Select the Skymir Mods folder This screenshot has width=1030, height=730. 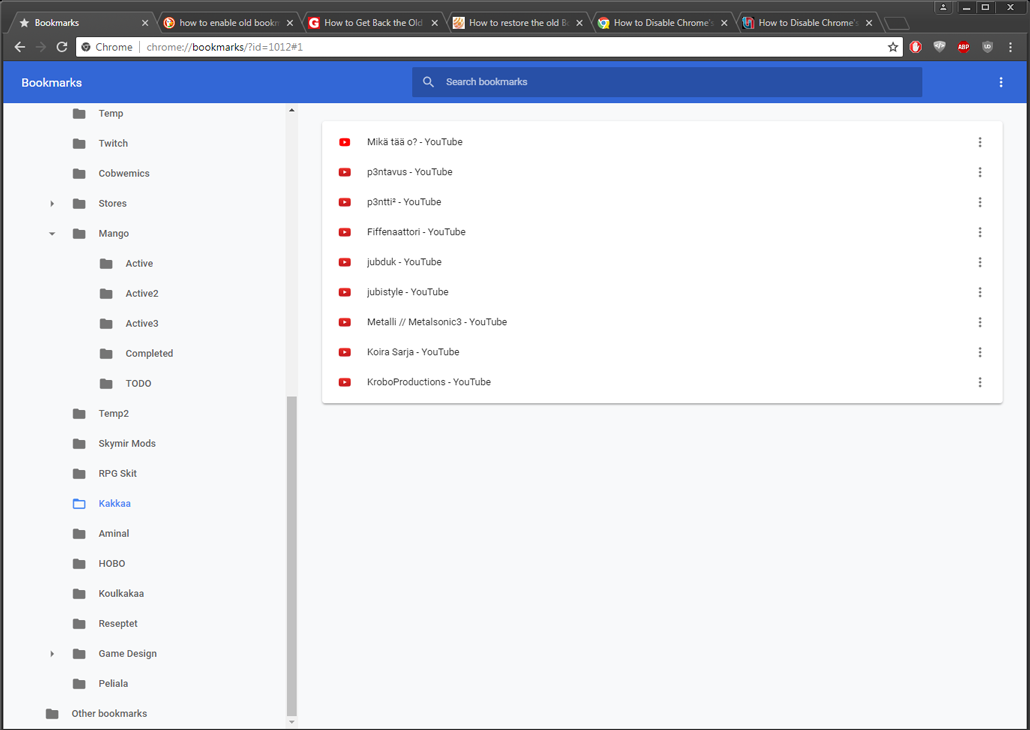click(127, 444)
